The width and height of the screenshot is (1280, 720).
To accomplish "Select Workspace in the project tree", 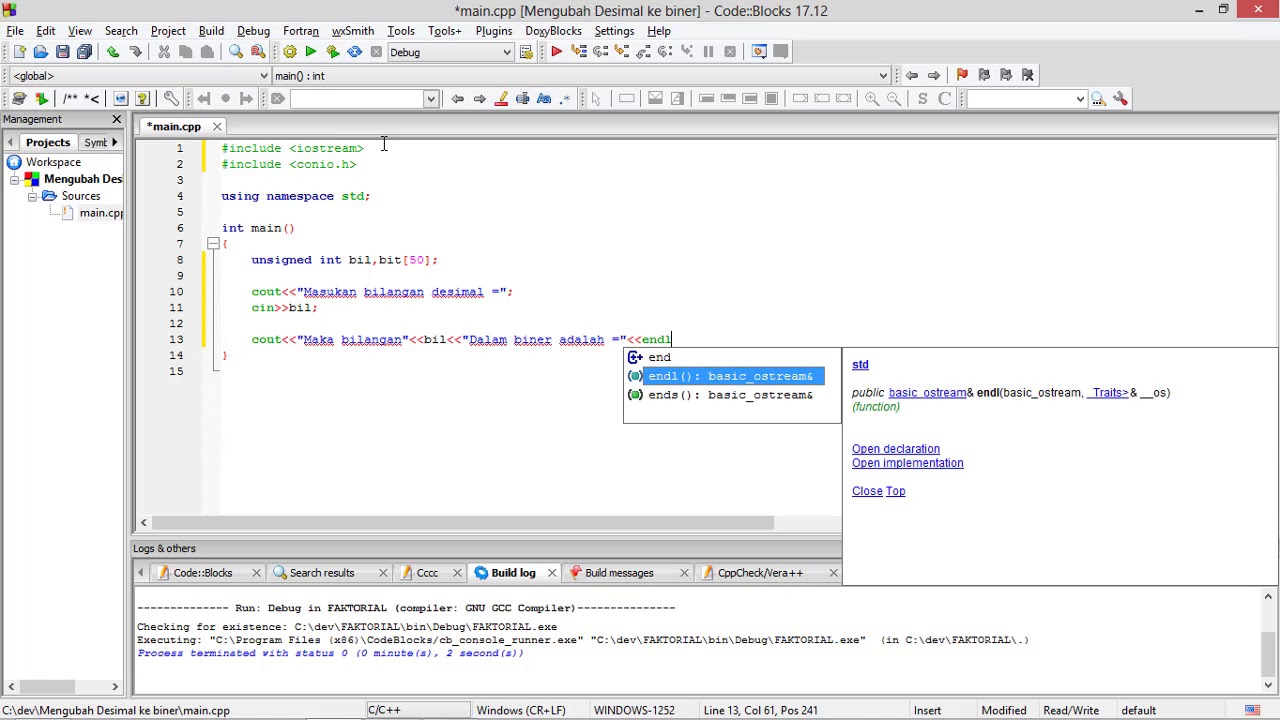I will point(53,162).
